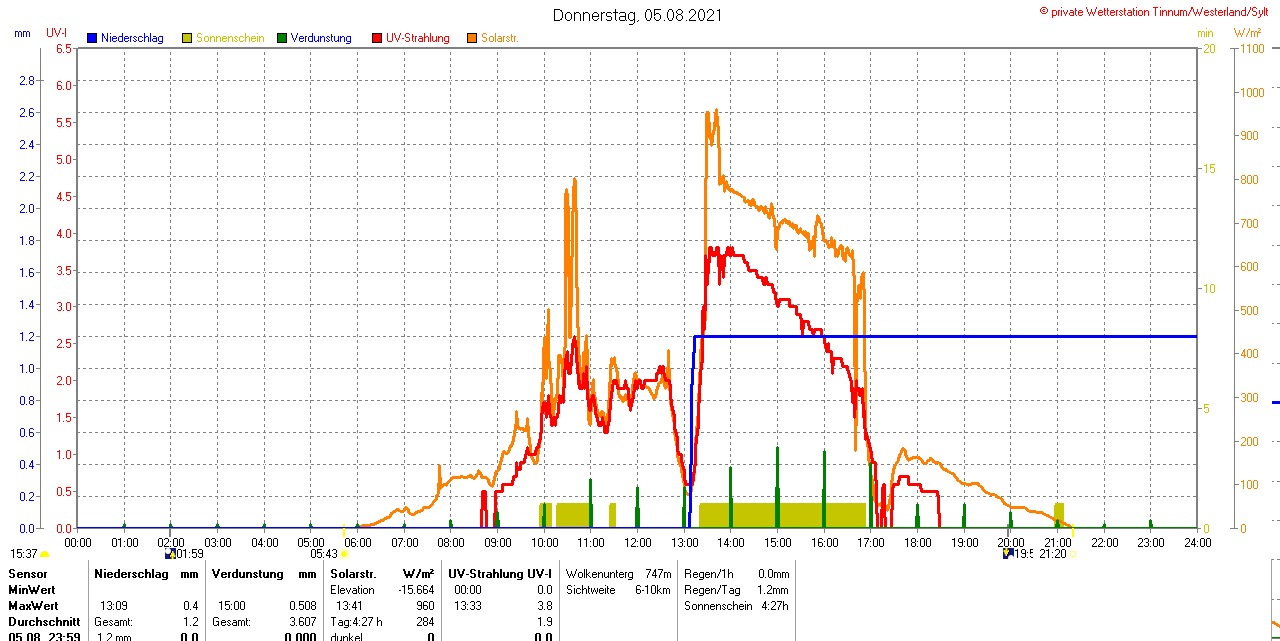Select the Niederschlag legend label
The height and width of the screenshot is (641, 1280).
(132, 38)
